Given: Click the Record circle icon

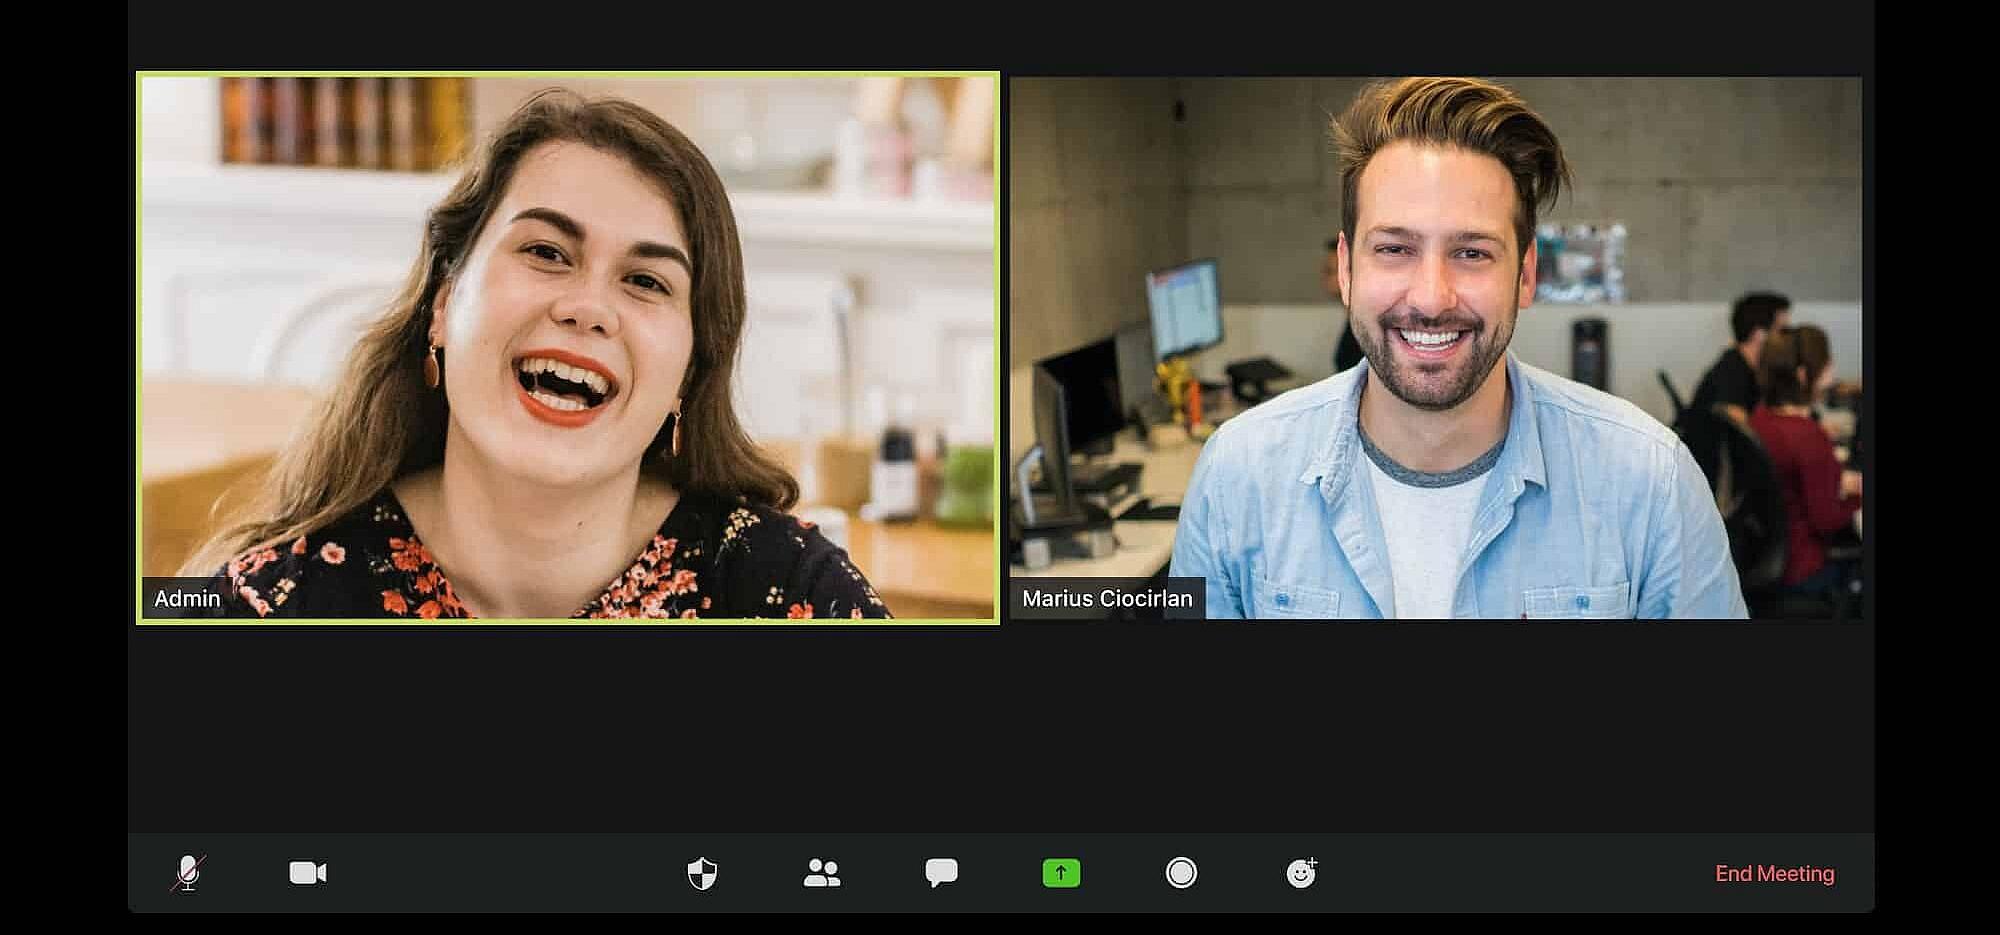Looking at the screenshot, I should coord(1181,873).
